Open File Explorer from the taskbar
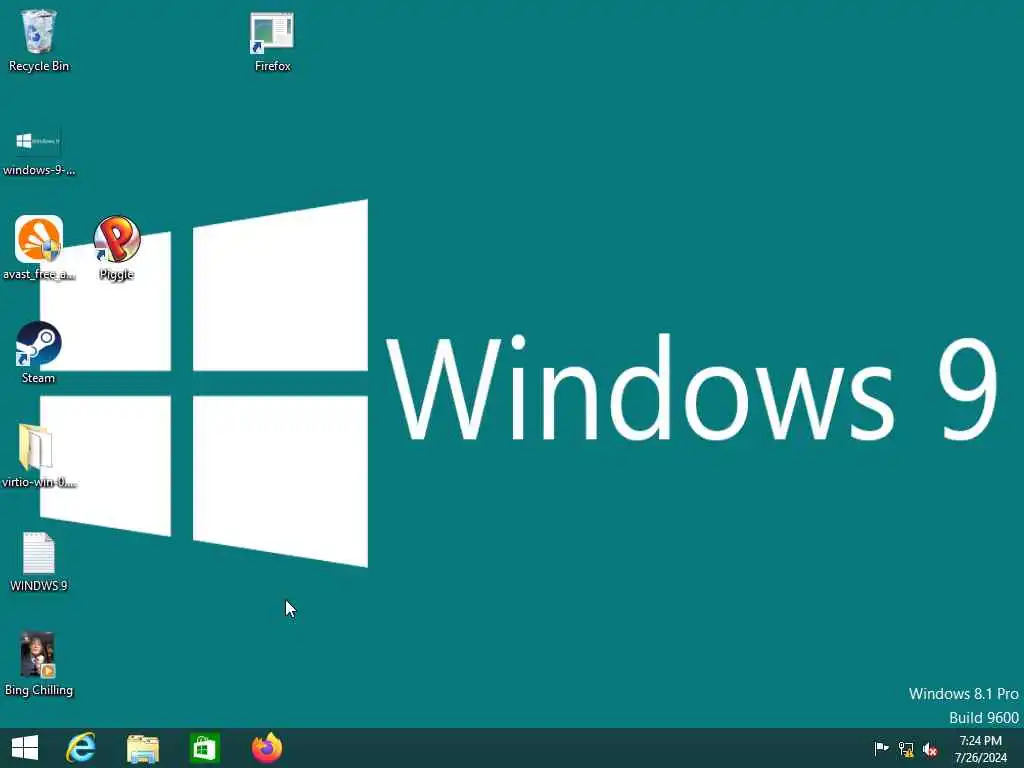 [x=142, y=748]
